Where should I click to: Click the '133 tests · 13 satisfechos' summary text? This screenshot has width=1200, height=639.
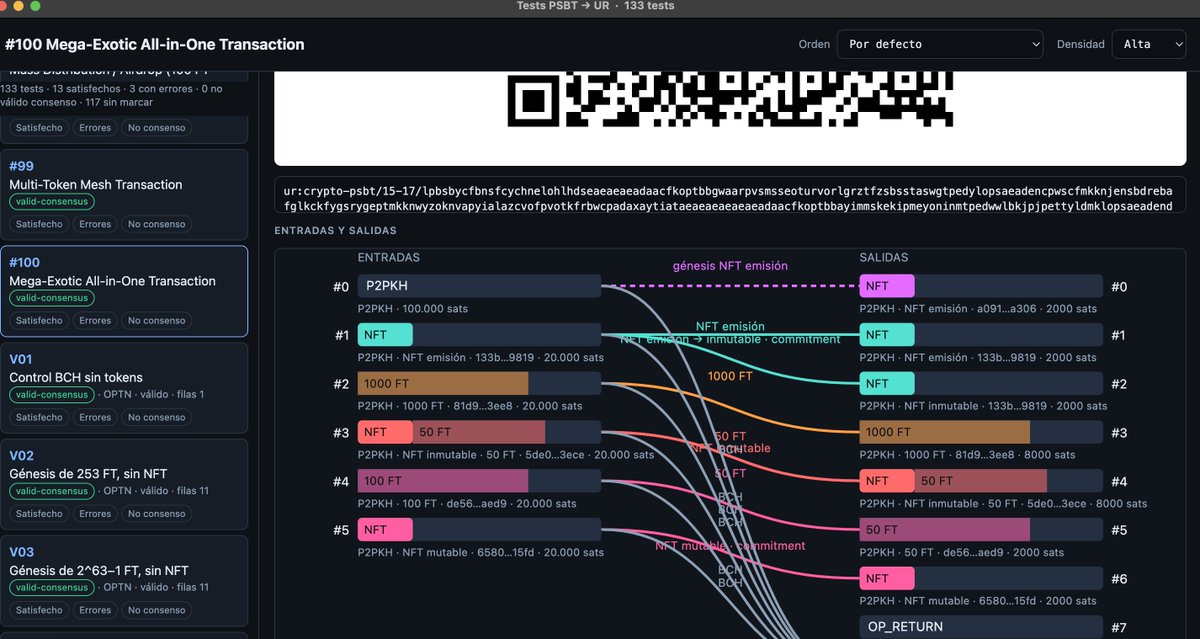(x=111, y=96)
